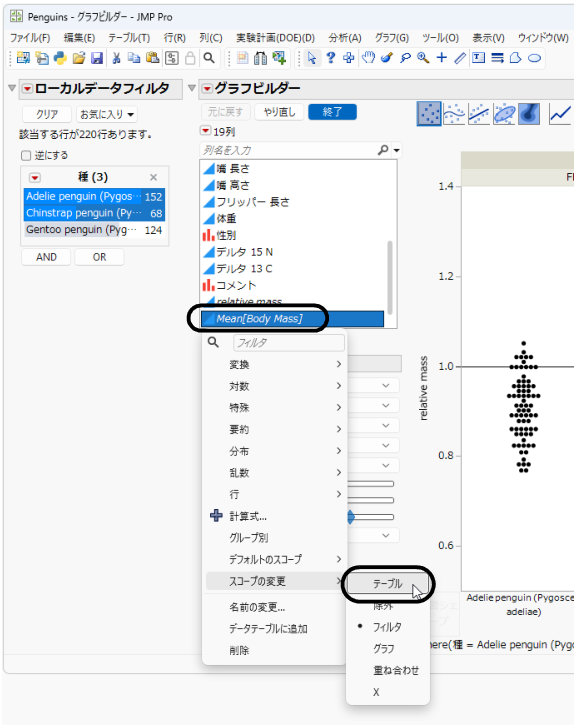Click the 終了 button

(x=332, y=112)
